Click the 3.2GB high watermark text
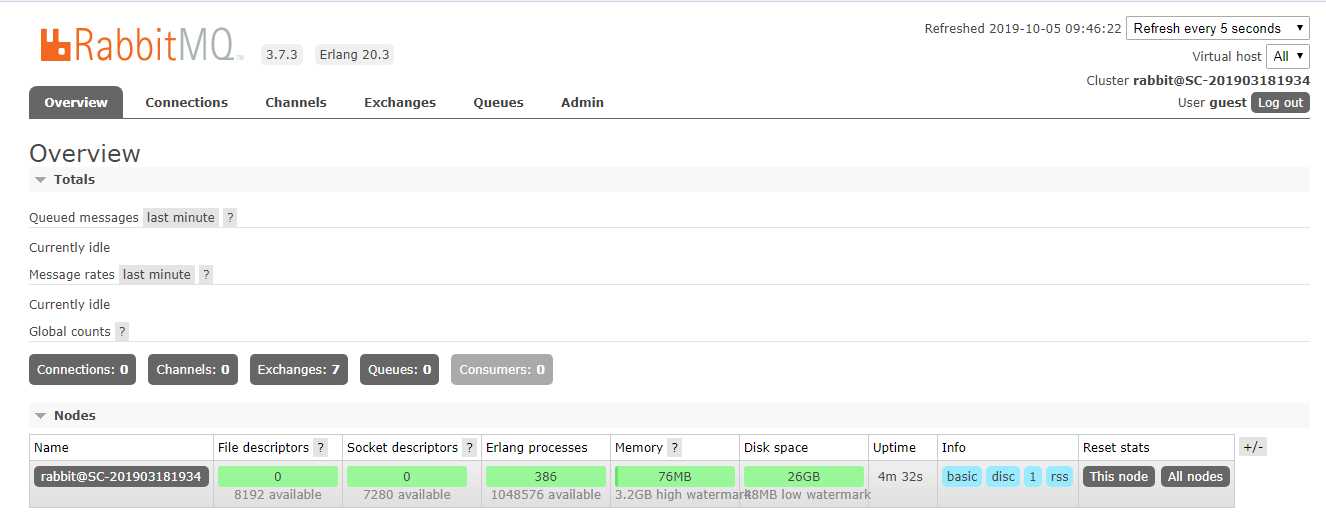The height and width of the screenshot is (528, 1326). click(x=681, y=494)
